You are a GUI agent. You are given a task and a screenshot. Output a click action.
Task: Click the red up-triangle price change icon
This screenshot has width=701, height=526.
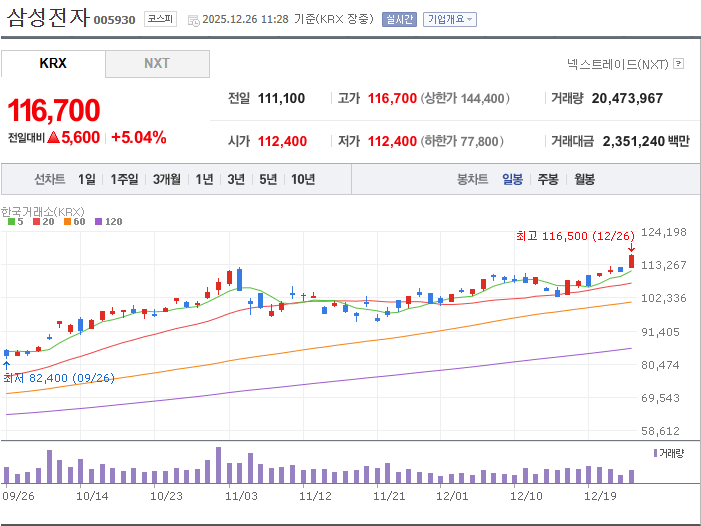click(x=67, y=138)
